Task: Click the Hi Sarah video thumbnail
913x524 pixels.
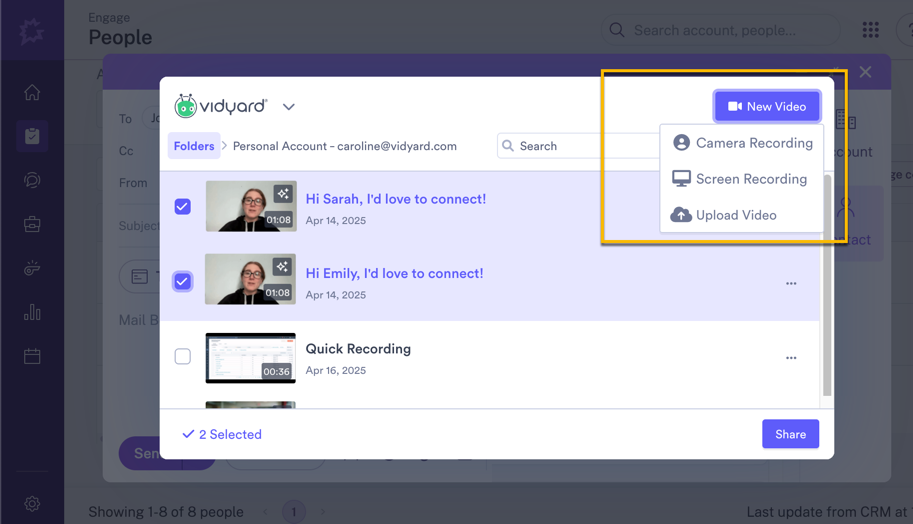Action: [x=251, y=206]
